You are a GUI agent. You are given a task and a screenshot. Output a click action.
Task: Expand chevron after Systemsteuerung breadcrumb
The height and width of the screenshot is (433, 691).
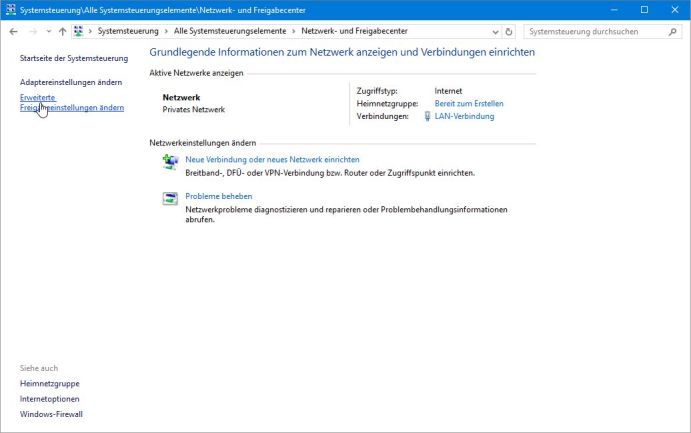point(166,31)
